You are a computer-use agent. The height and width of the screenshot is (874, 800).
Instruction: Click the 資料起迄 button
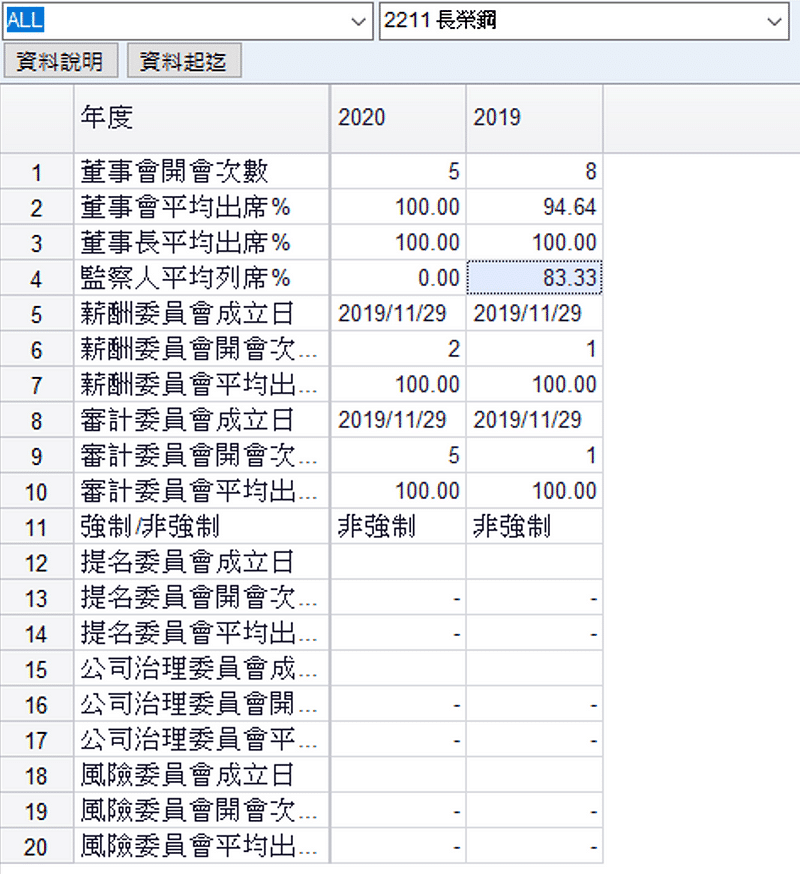183,62
